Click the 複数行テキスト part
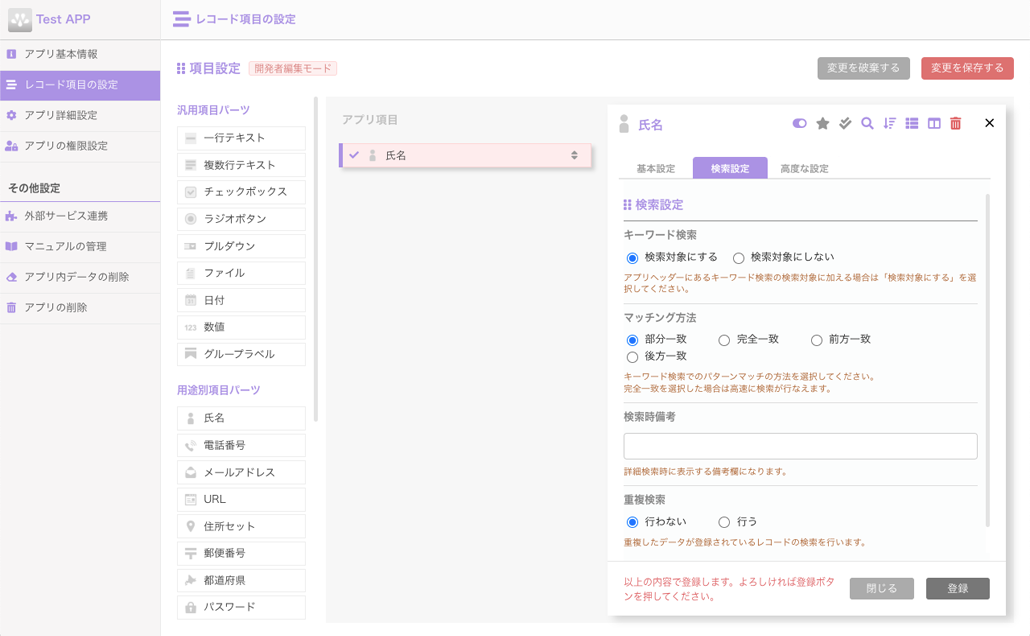1030x636 pixels. coord(241,165)
